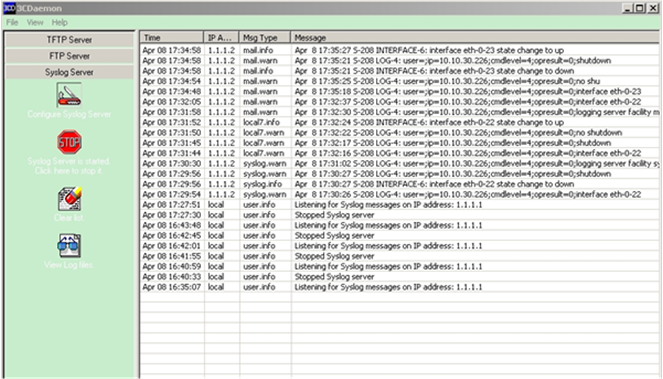Open the File menu
The width and height of the screenshot is (663, 379).
click(12, 22)
